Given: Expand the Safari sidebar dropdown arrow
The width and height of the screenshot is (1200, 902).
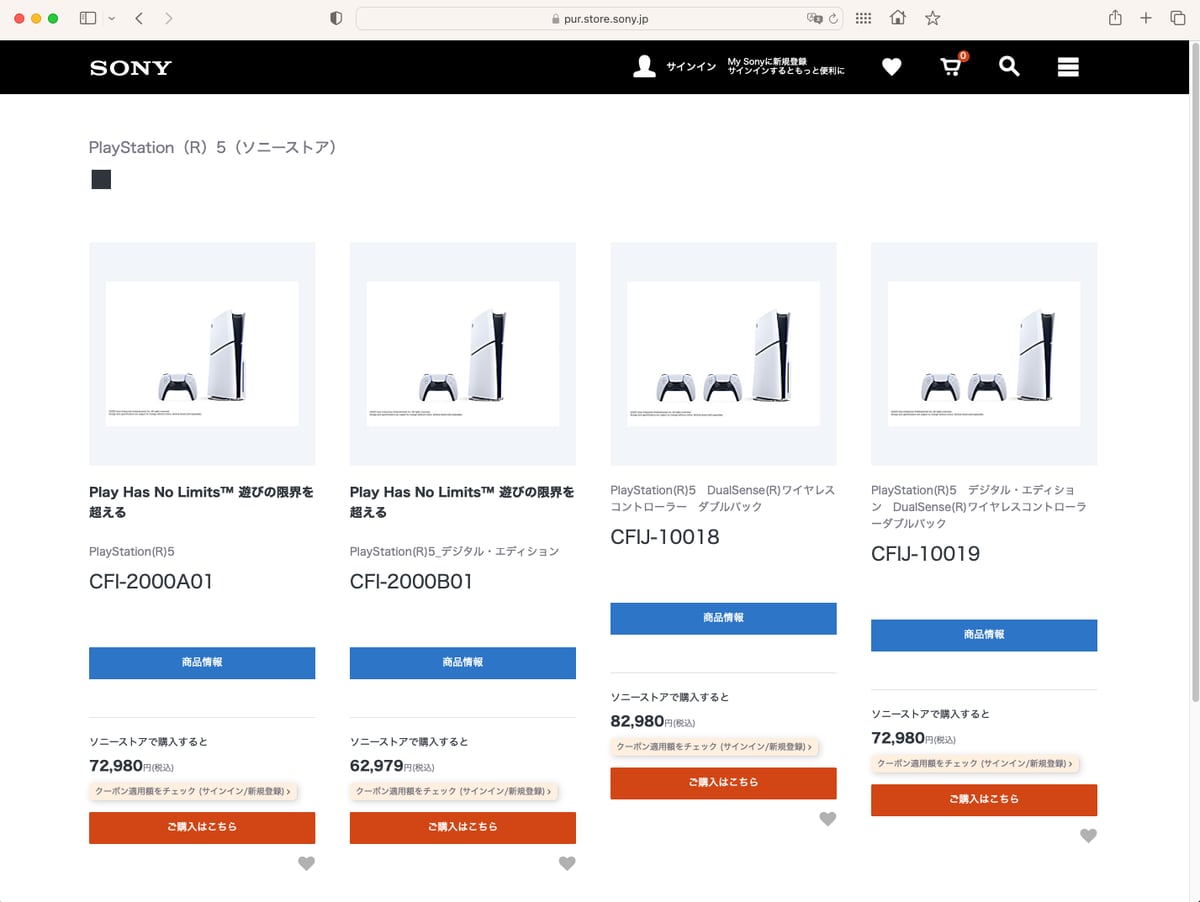Looking at the screenshot, I should coord(110,18).
